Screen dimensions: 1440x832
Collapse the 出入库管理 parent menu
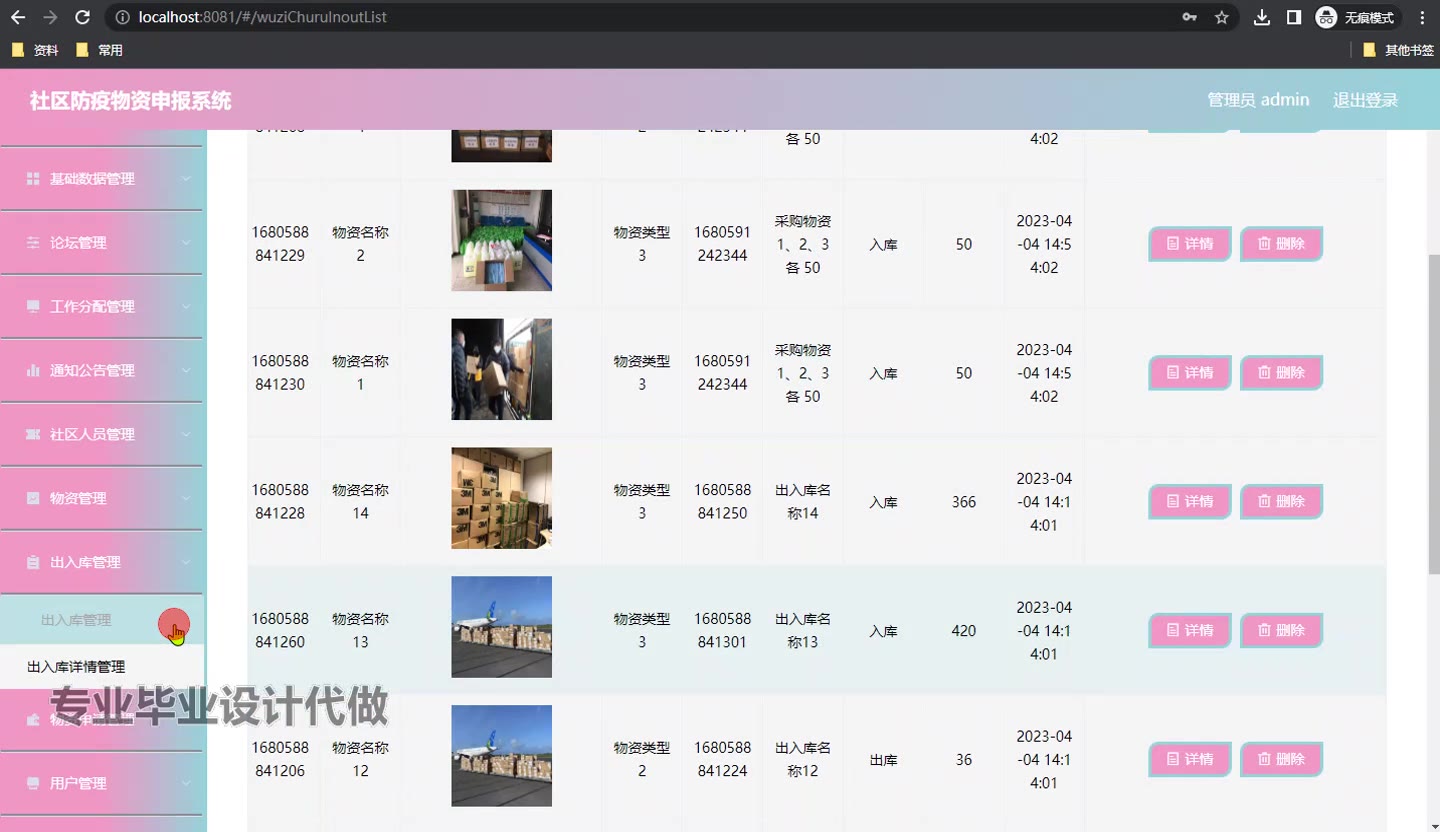click(x=102, y=562)
